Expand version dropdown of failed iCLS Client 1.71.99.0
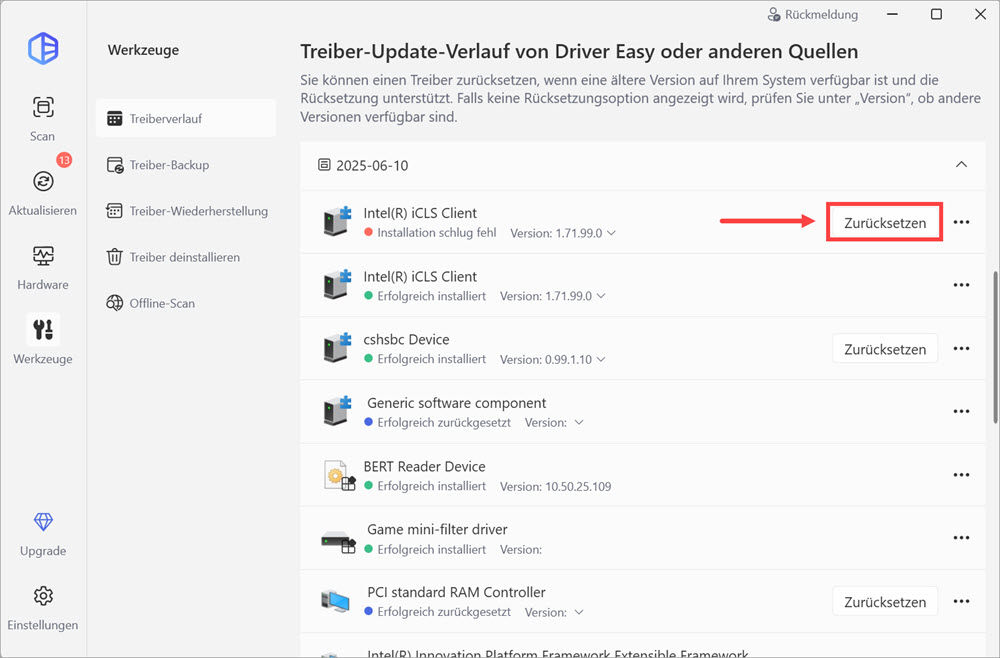Image resolution: width=1000 pixels, height=658 pixels. click(611, 233)
